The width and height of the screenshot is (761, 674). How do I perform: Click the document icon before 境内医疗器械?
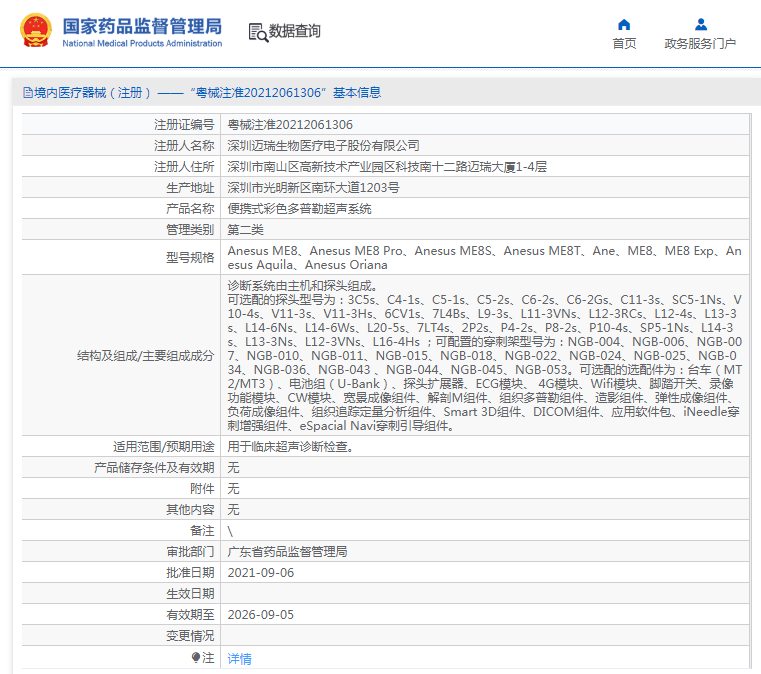(x=27, y=93)
